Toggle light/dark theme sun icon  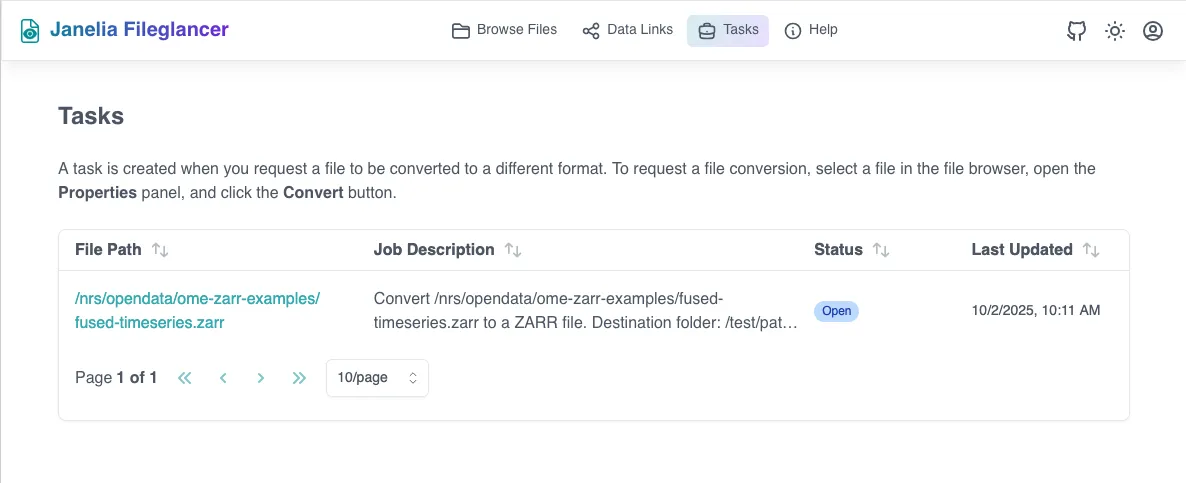click(1114, 31)
